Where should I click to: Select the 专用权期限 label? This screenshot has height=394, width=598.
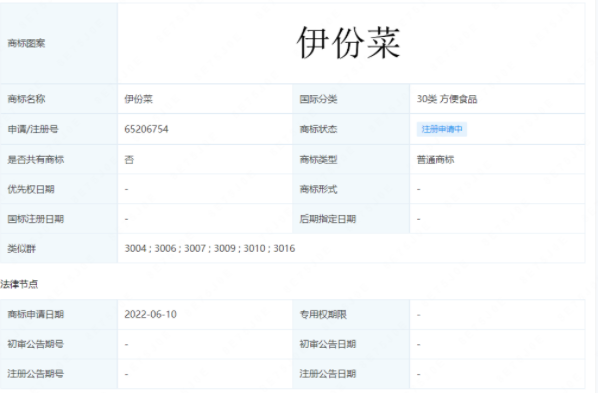(x=323, y=314)
